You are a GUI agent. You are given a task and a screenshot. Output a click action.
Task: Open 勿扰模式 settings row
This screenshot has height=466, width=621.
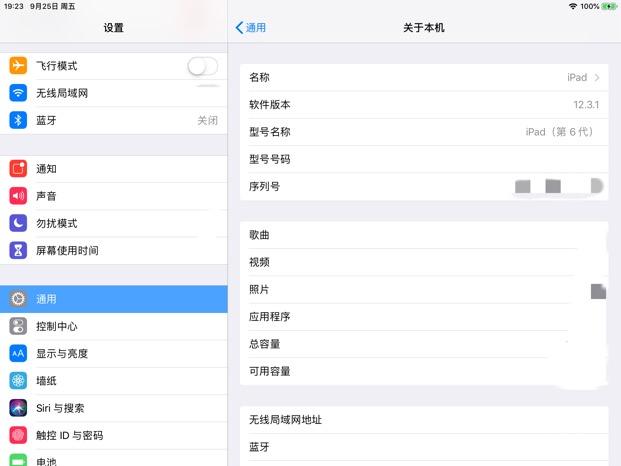click(114, 223)
